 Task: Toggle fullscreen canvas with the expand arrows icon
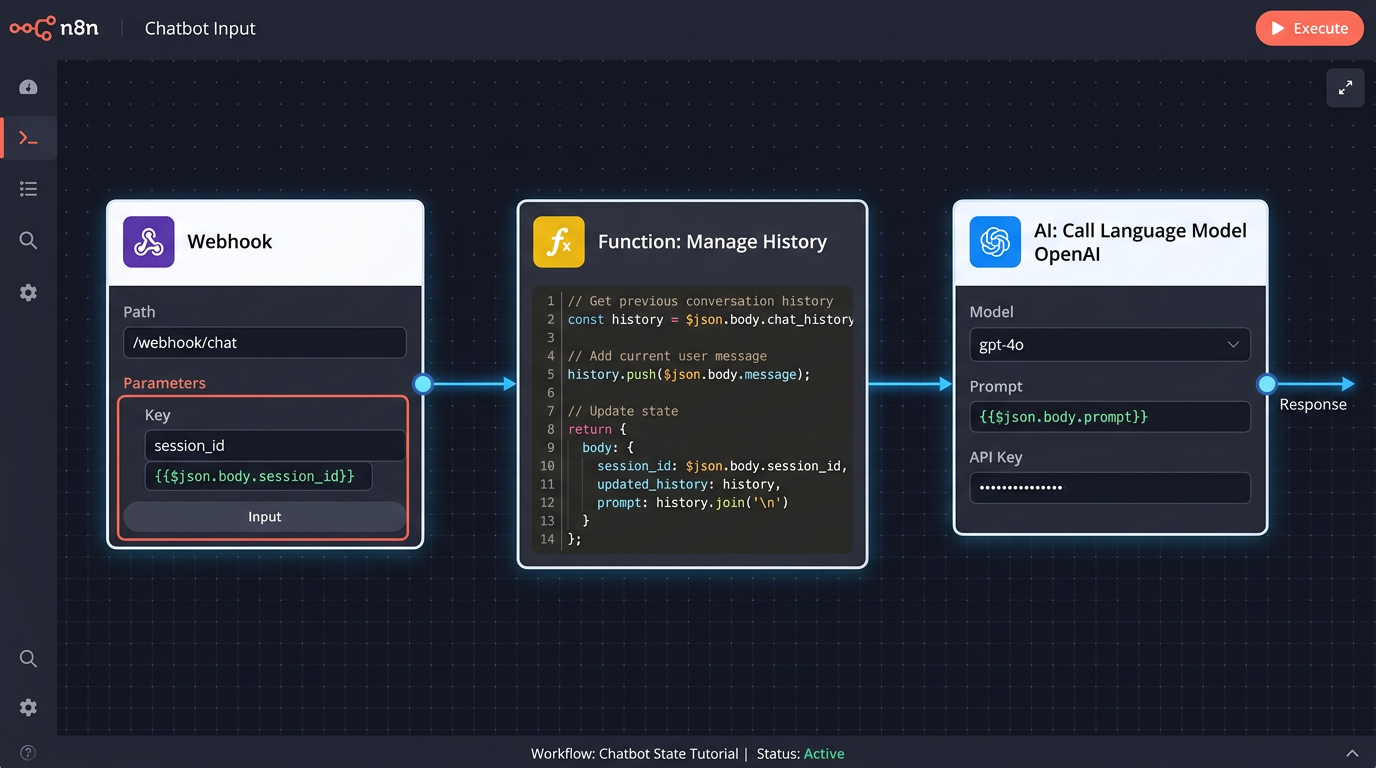tap(1345, 87)
